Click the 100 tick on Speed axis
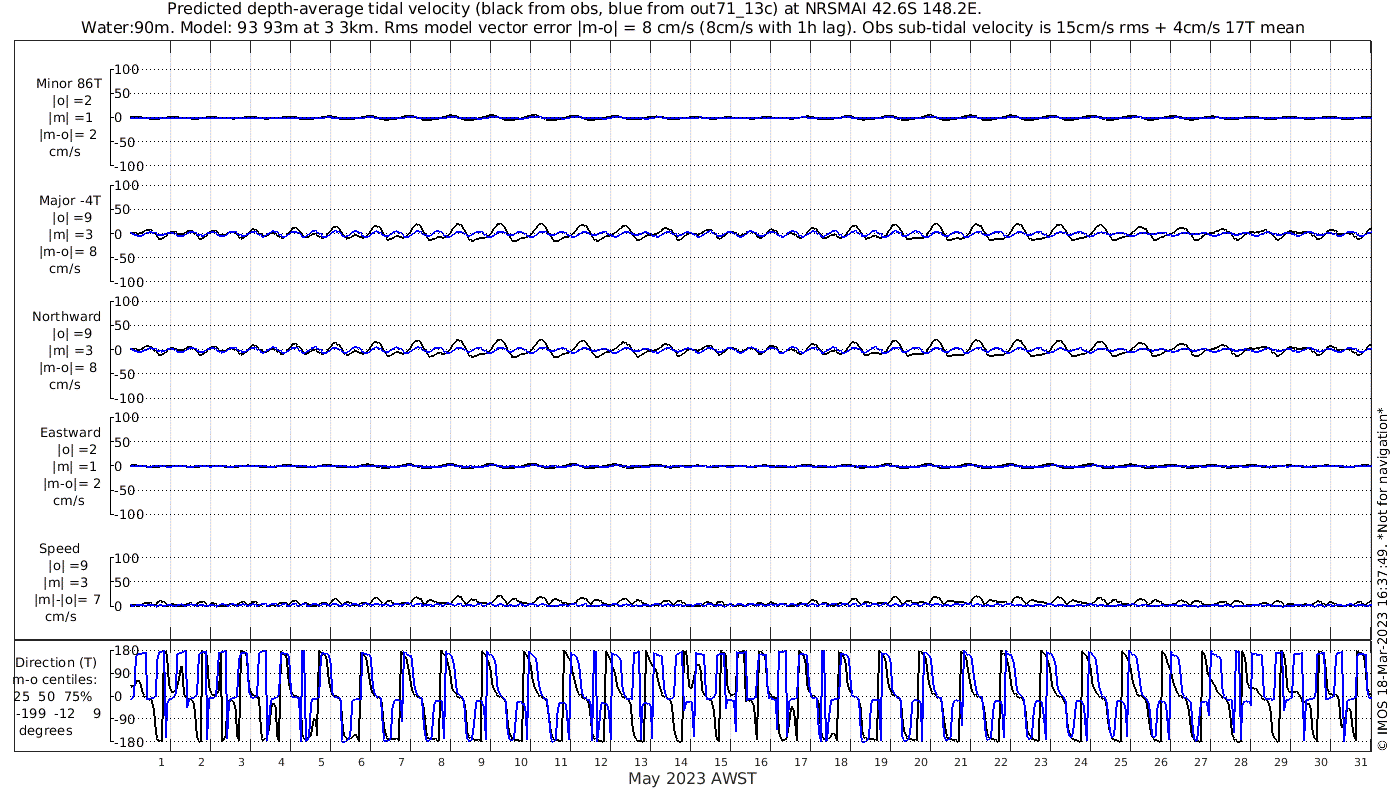The width and height of the screenshot is (1400, 800). [127, 558]
